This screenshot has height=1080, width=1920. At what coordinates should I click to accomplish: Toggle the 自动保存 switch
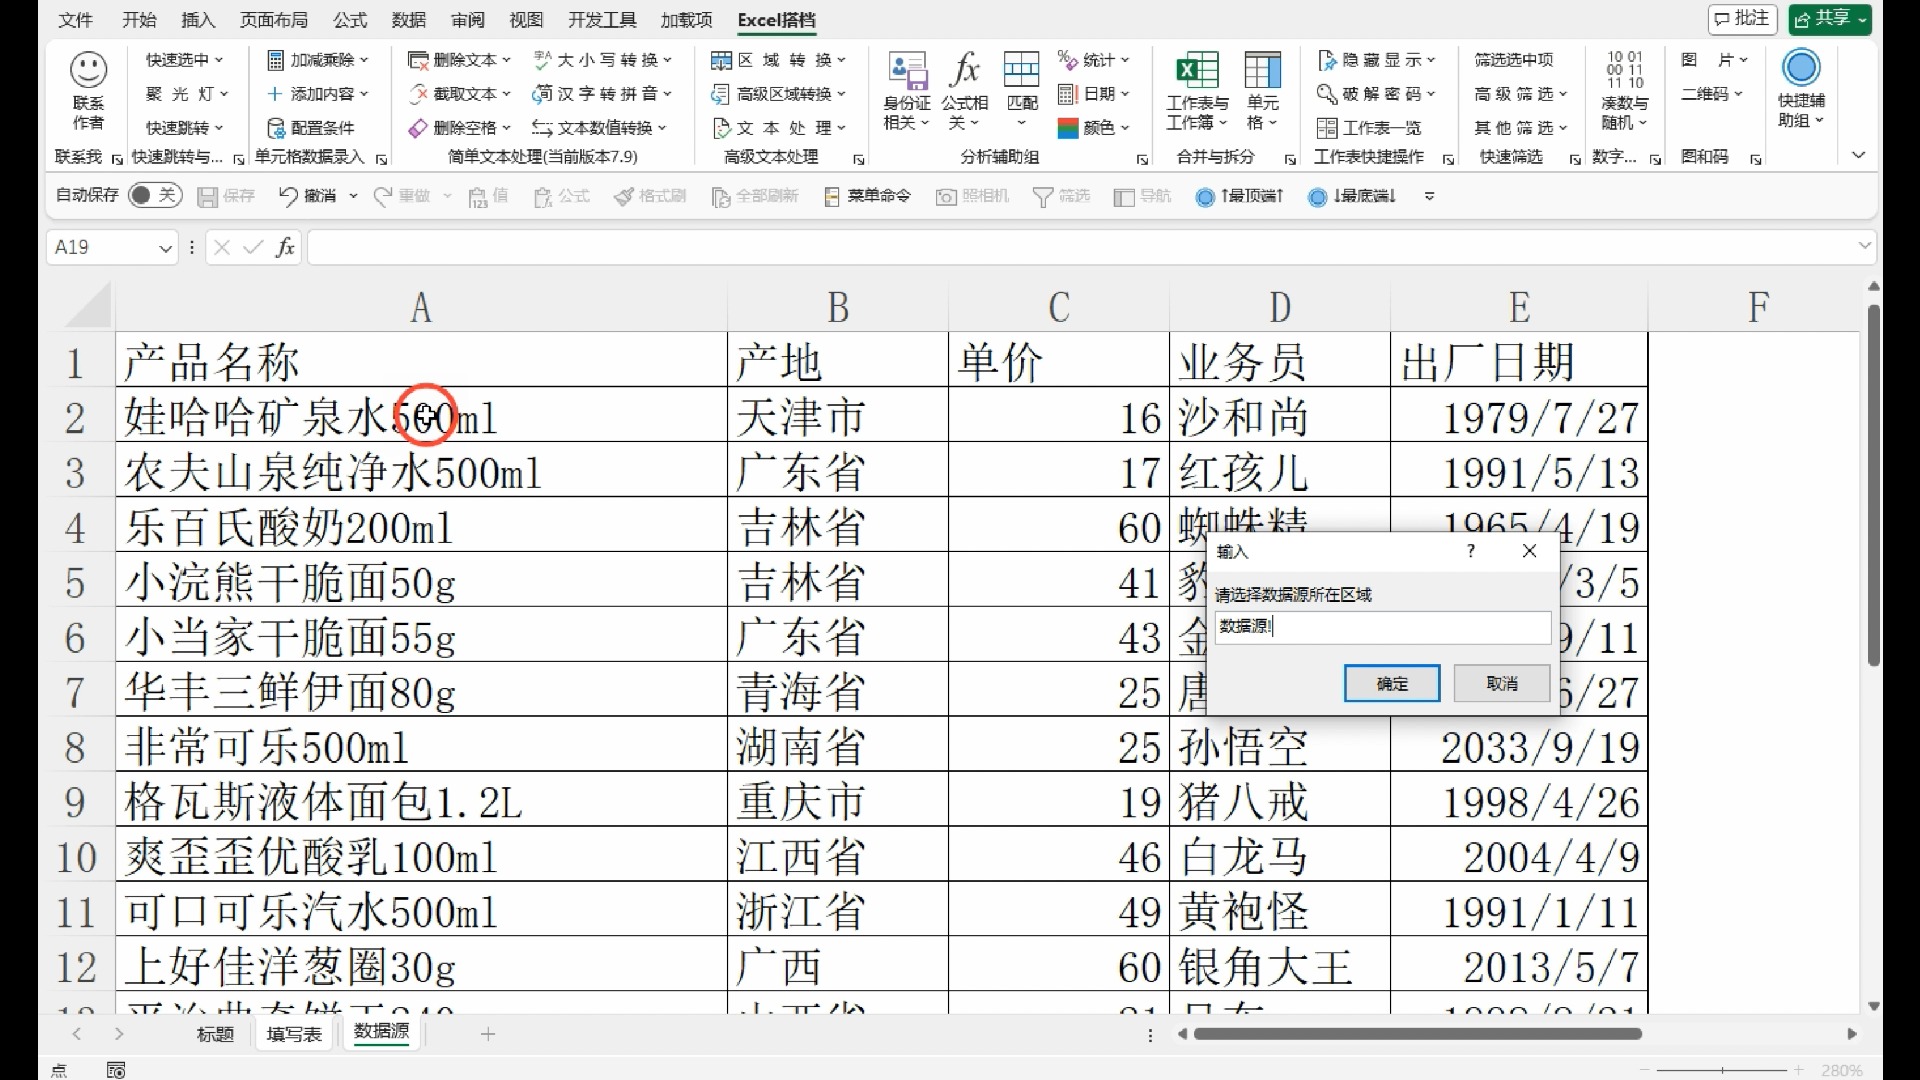pyautogui.click(x=155, y=195)
